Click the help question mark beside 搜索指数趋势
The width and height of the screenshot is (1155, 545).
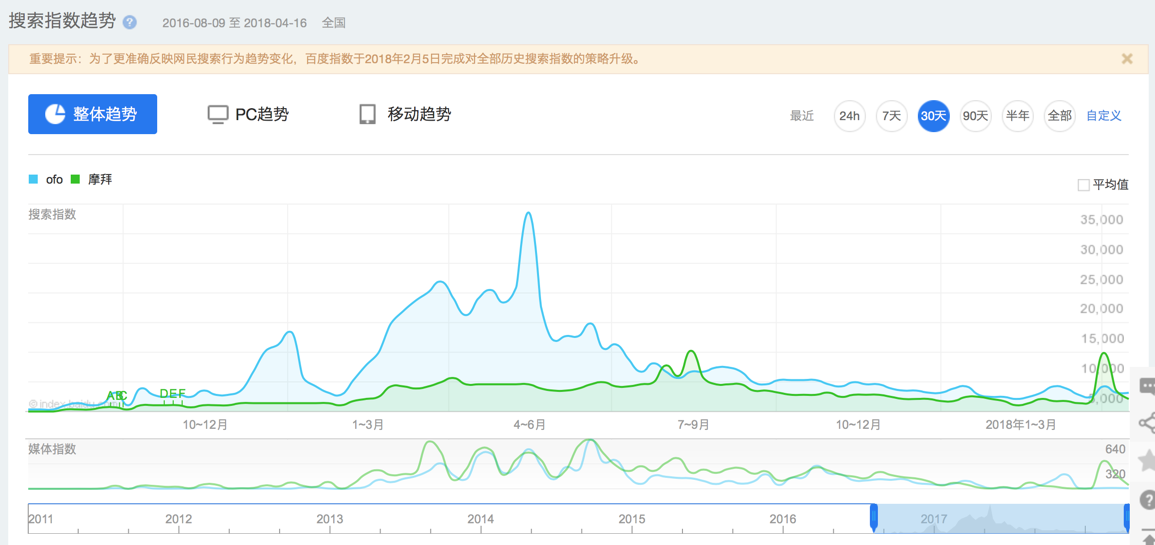(130, 21)
